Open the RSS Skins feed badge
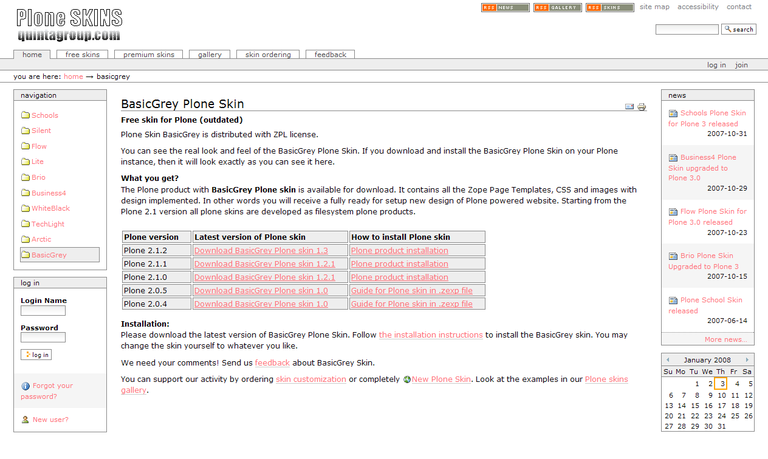 click(x=609, y=8)
